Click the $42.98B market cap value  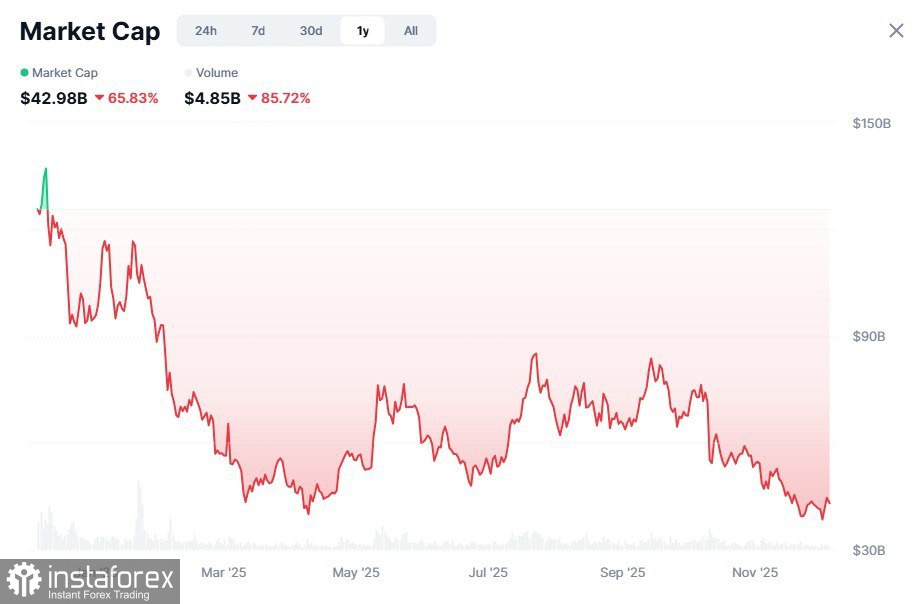(x=54, y=98)
